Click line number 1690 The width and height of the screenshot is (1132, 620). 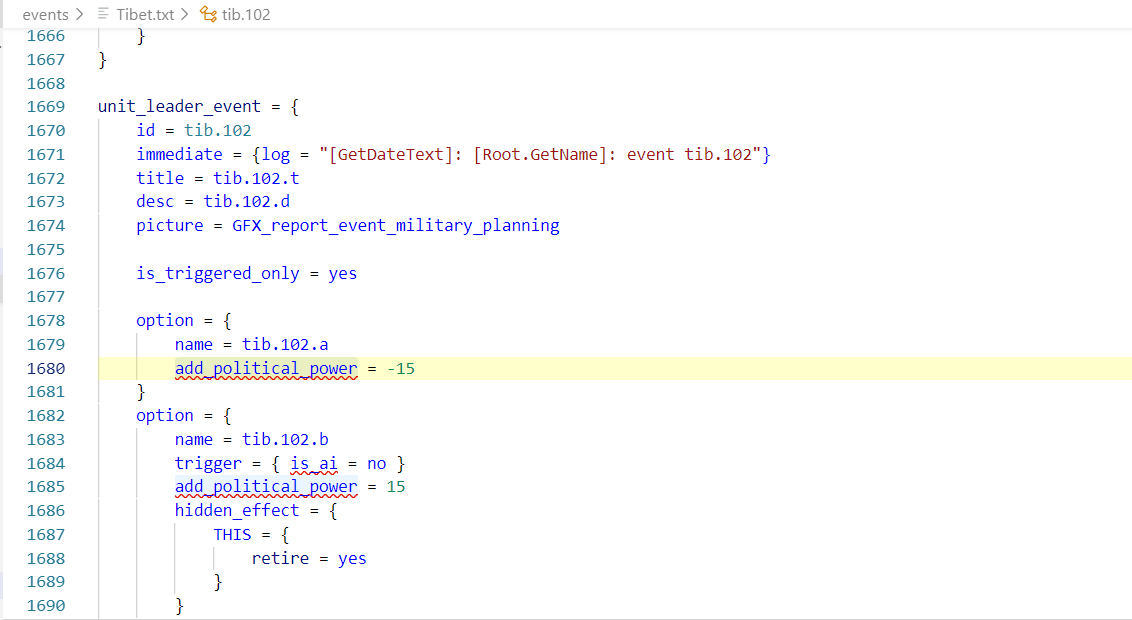(x=45, y=606)
